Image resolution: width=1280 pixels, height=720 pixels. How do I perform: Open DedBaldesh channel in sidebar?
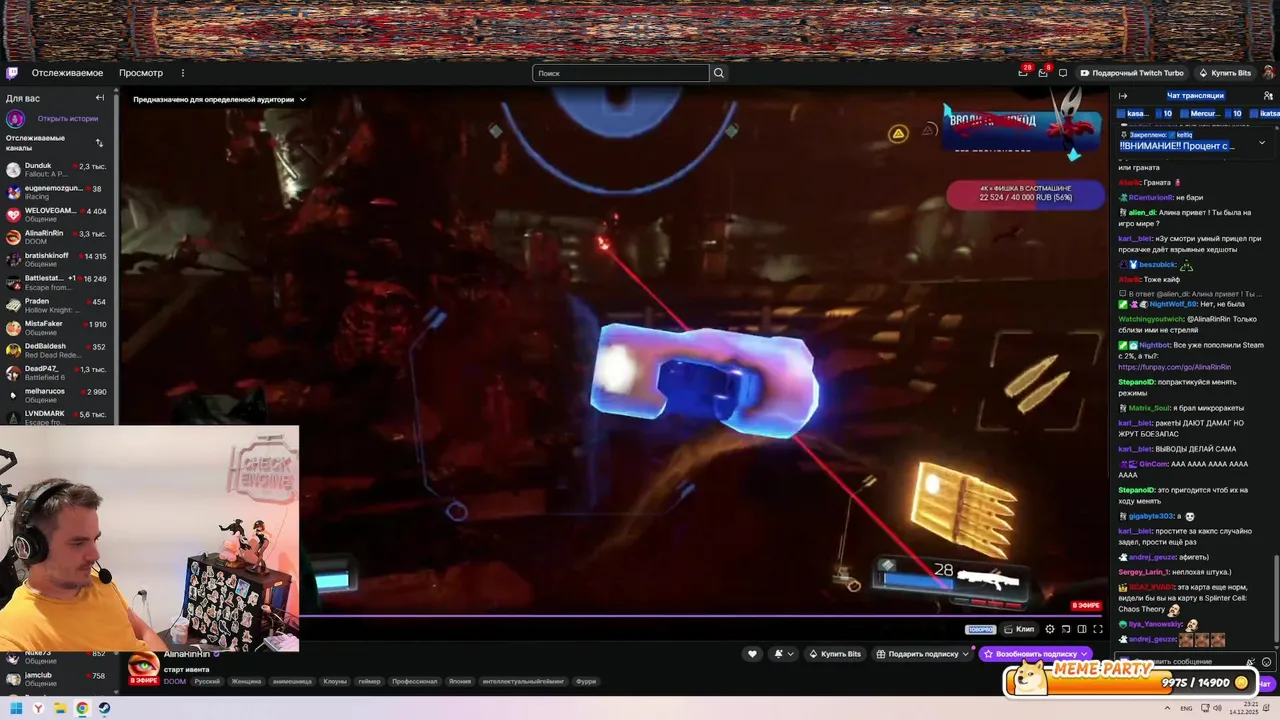point(58,351)
